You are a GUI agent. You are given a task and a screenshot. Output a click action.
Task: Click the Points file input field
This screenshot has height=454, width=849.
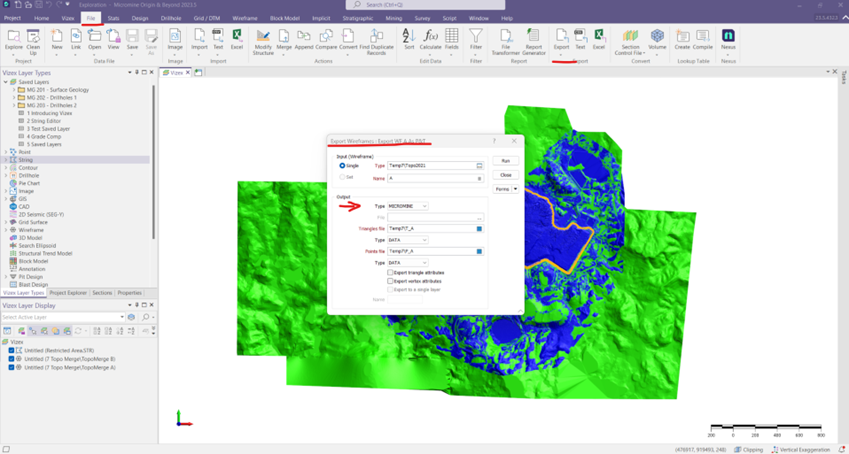(x=430, y=251)
